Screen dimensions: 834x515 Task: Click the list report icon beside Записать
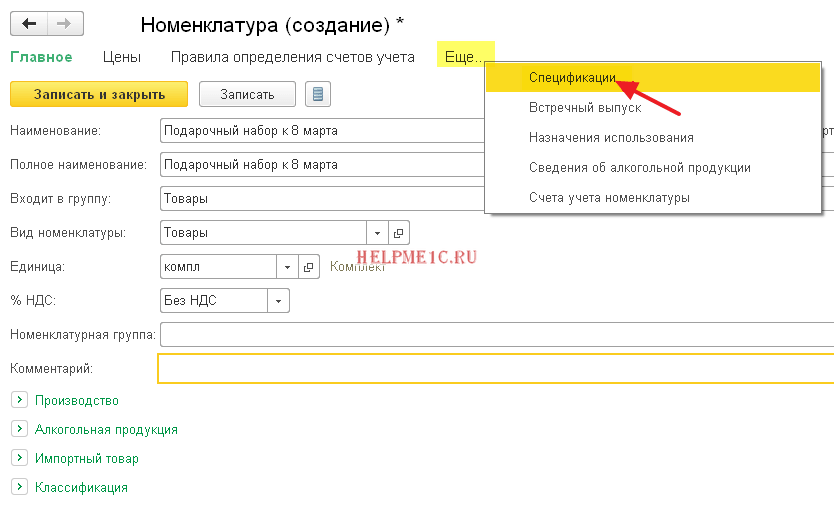point(318,94)
